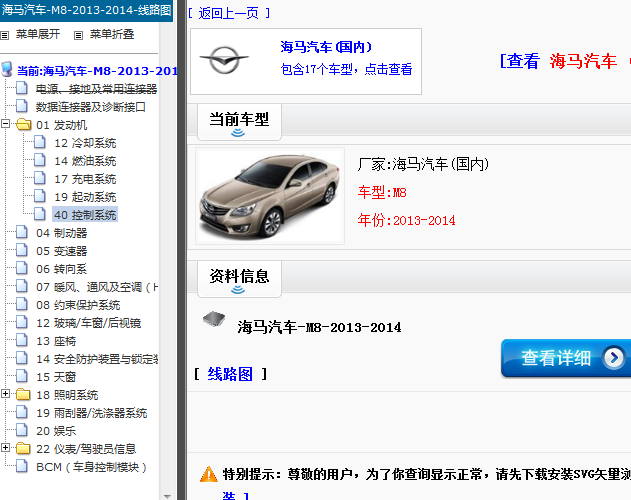This screenshot has width=631, height=500.
Task: Click the small device icon by 海马汽车-M8-2013-2014
Action: pos(214,319)
